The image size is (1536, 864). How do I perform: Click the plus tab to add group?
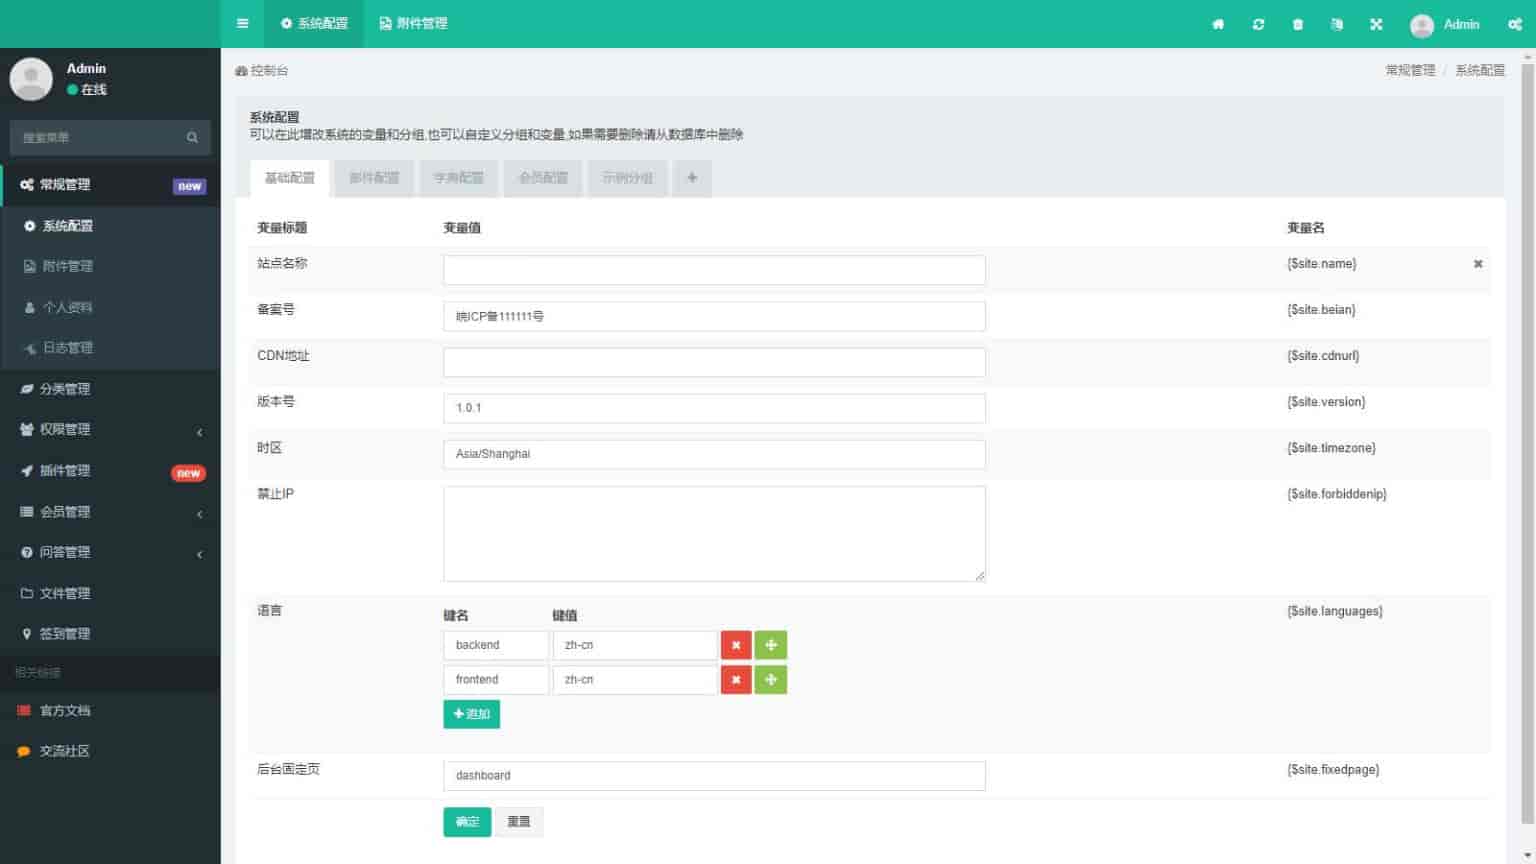point(692,178)
